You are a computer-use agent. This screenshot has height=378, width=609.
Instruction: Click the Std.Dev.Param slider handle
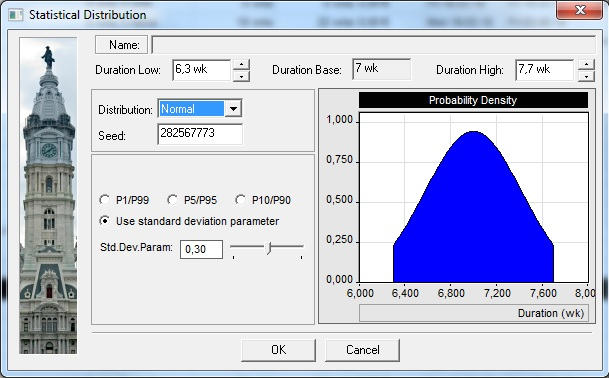point(268,247)
